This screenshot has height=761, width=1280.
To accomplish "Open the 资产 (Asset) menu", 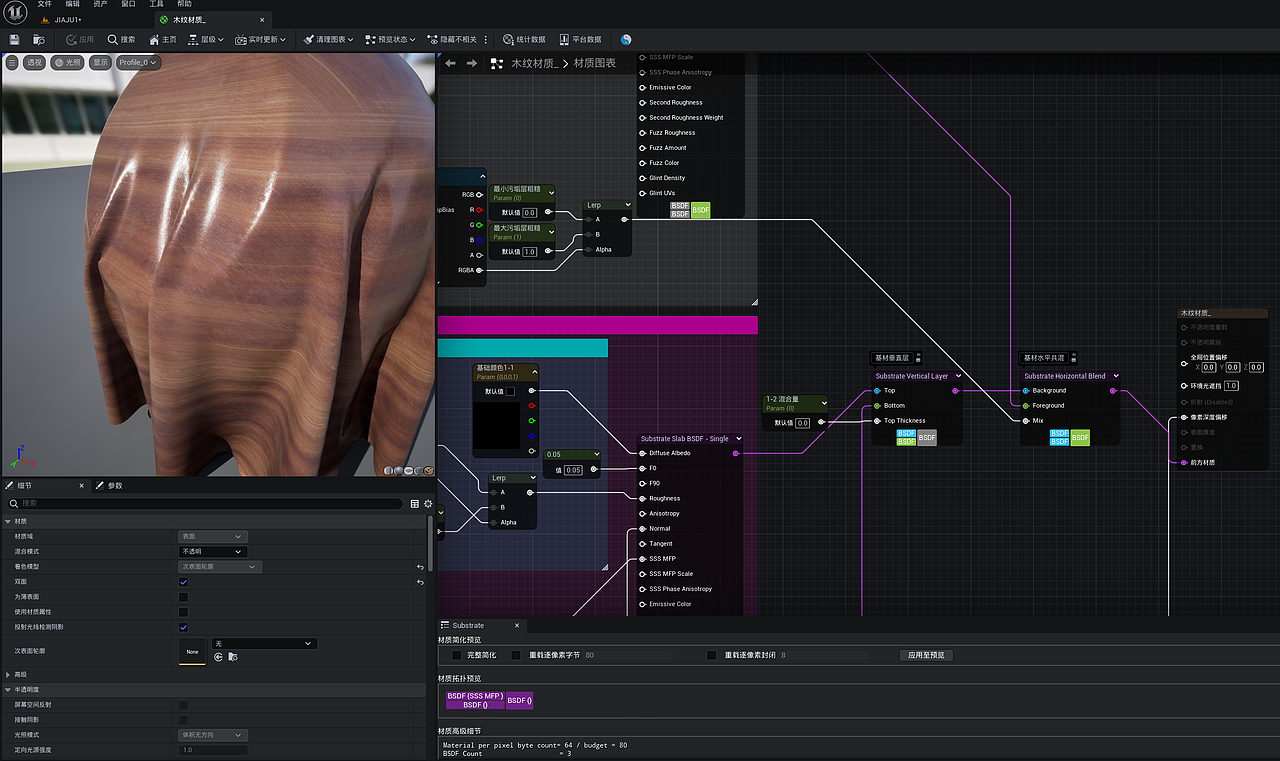I will coord(100,4).
